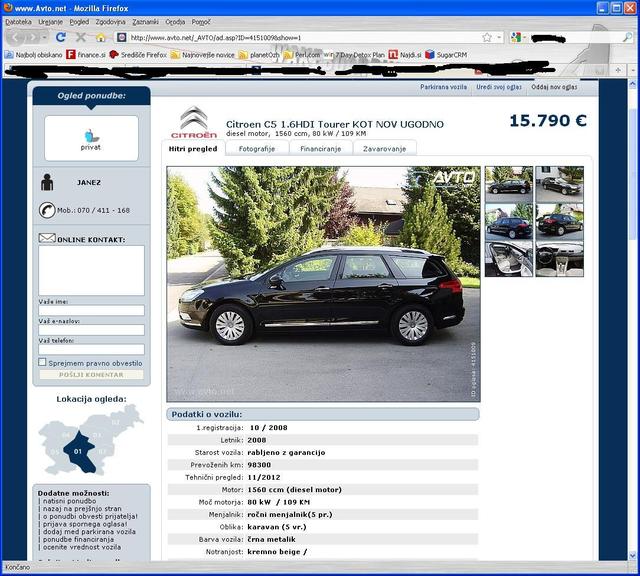
Task: Click prijava spornega oglasa link
Action: coord(85,524)
